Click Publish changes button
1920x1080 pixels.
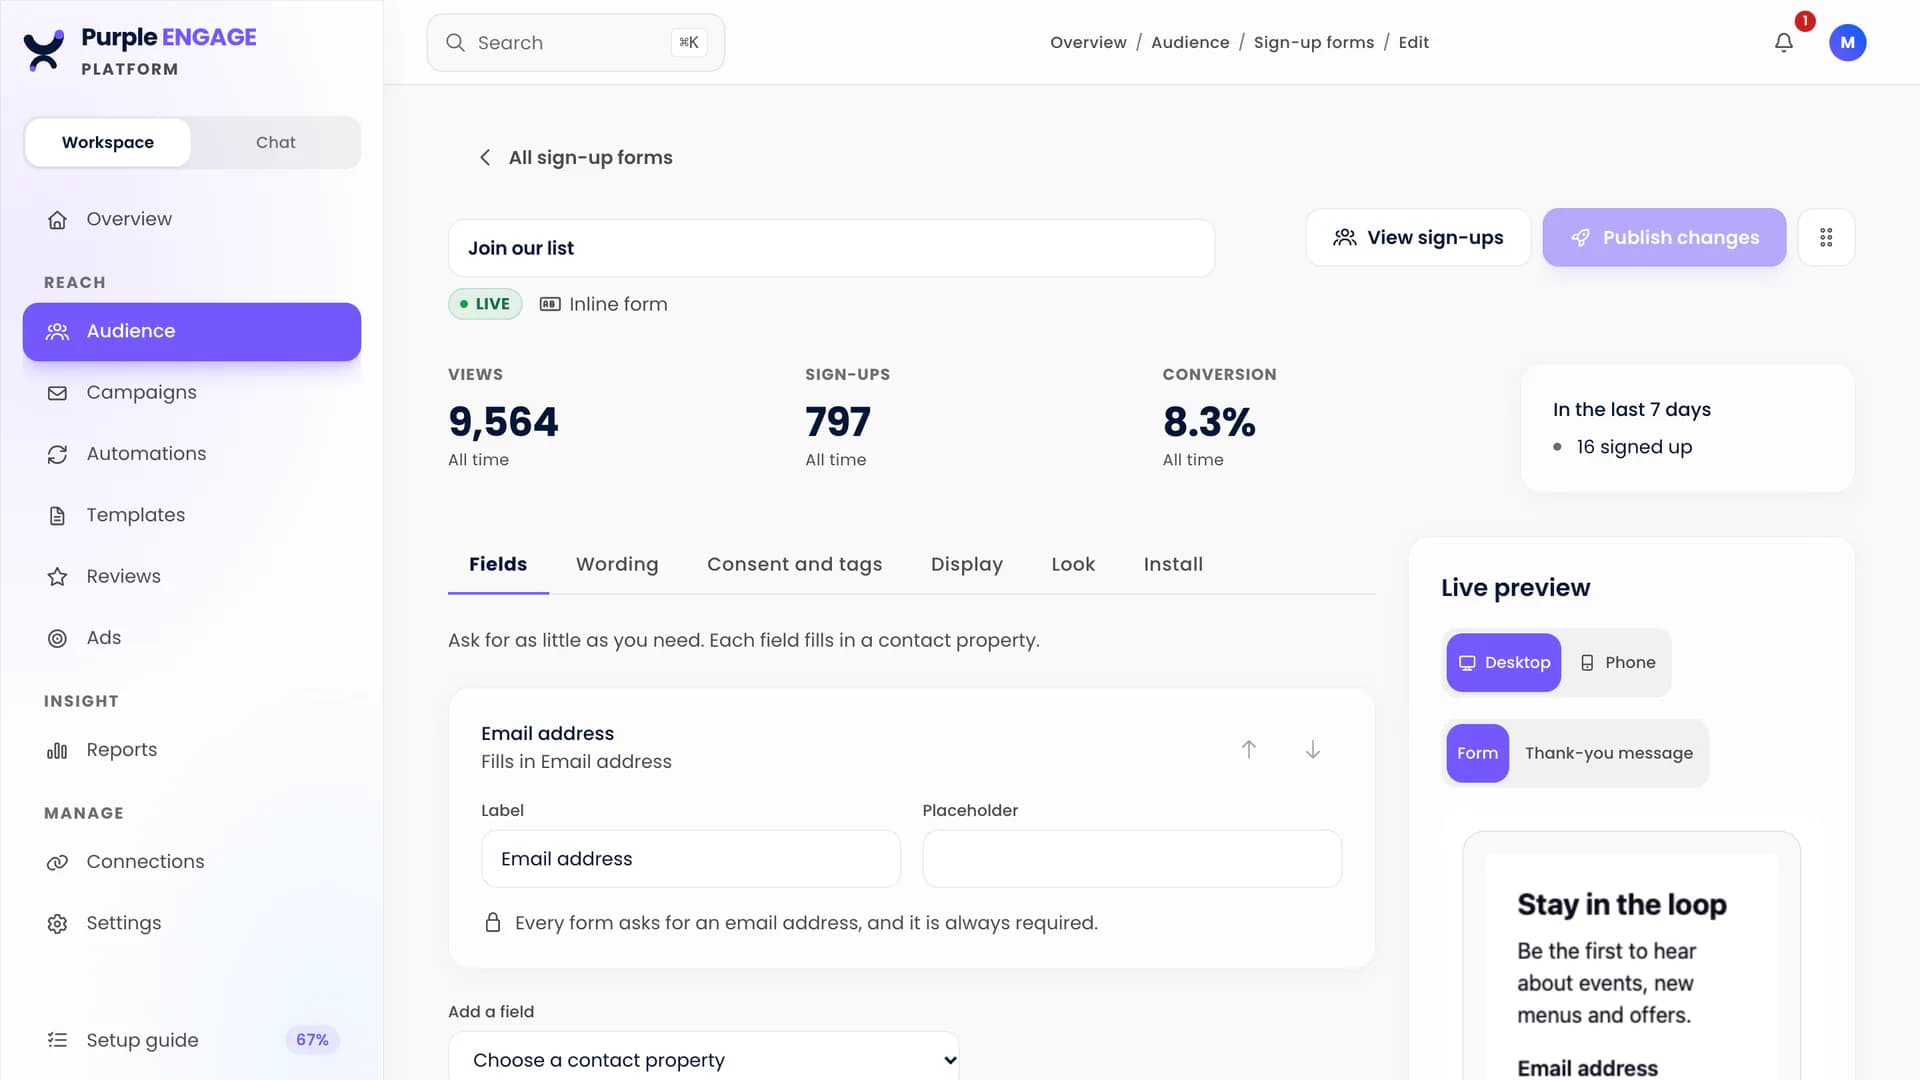pyautogui.click(x=1664, y=238)
